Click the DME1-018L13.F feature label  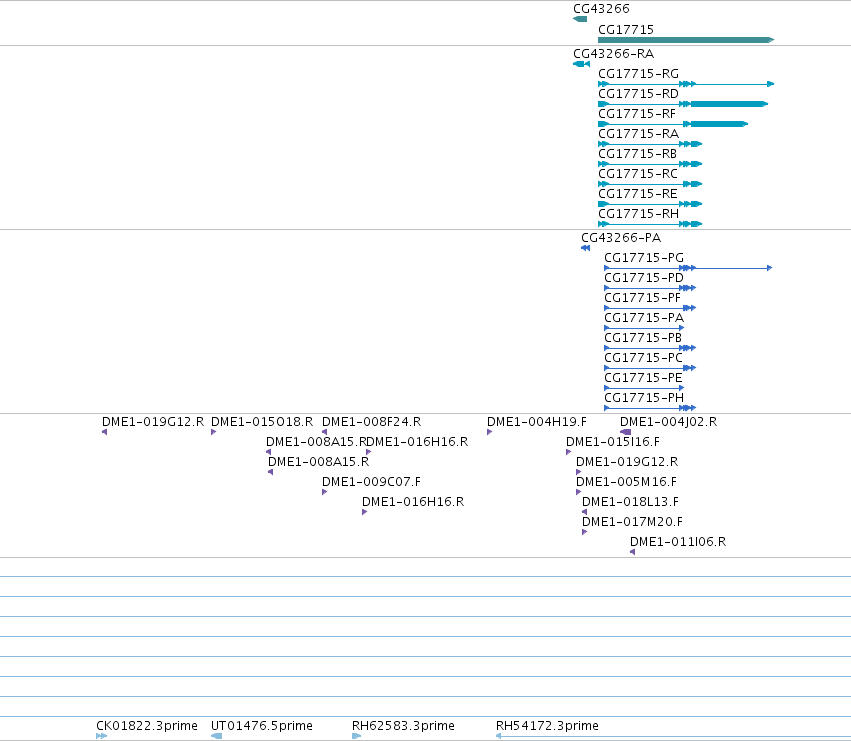[x=630, y=502]
